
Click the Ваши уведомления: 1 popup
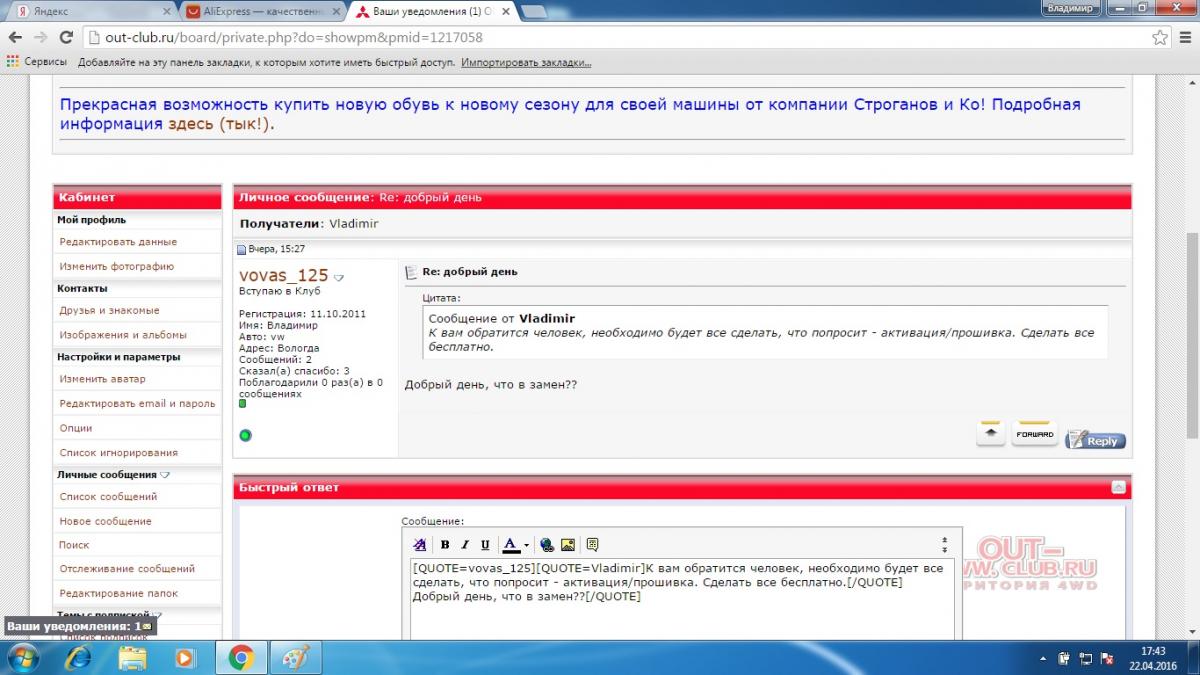click(80, 626)
